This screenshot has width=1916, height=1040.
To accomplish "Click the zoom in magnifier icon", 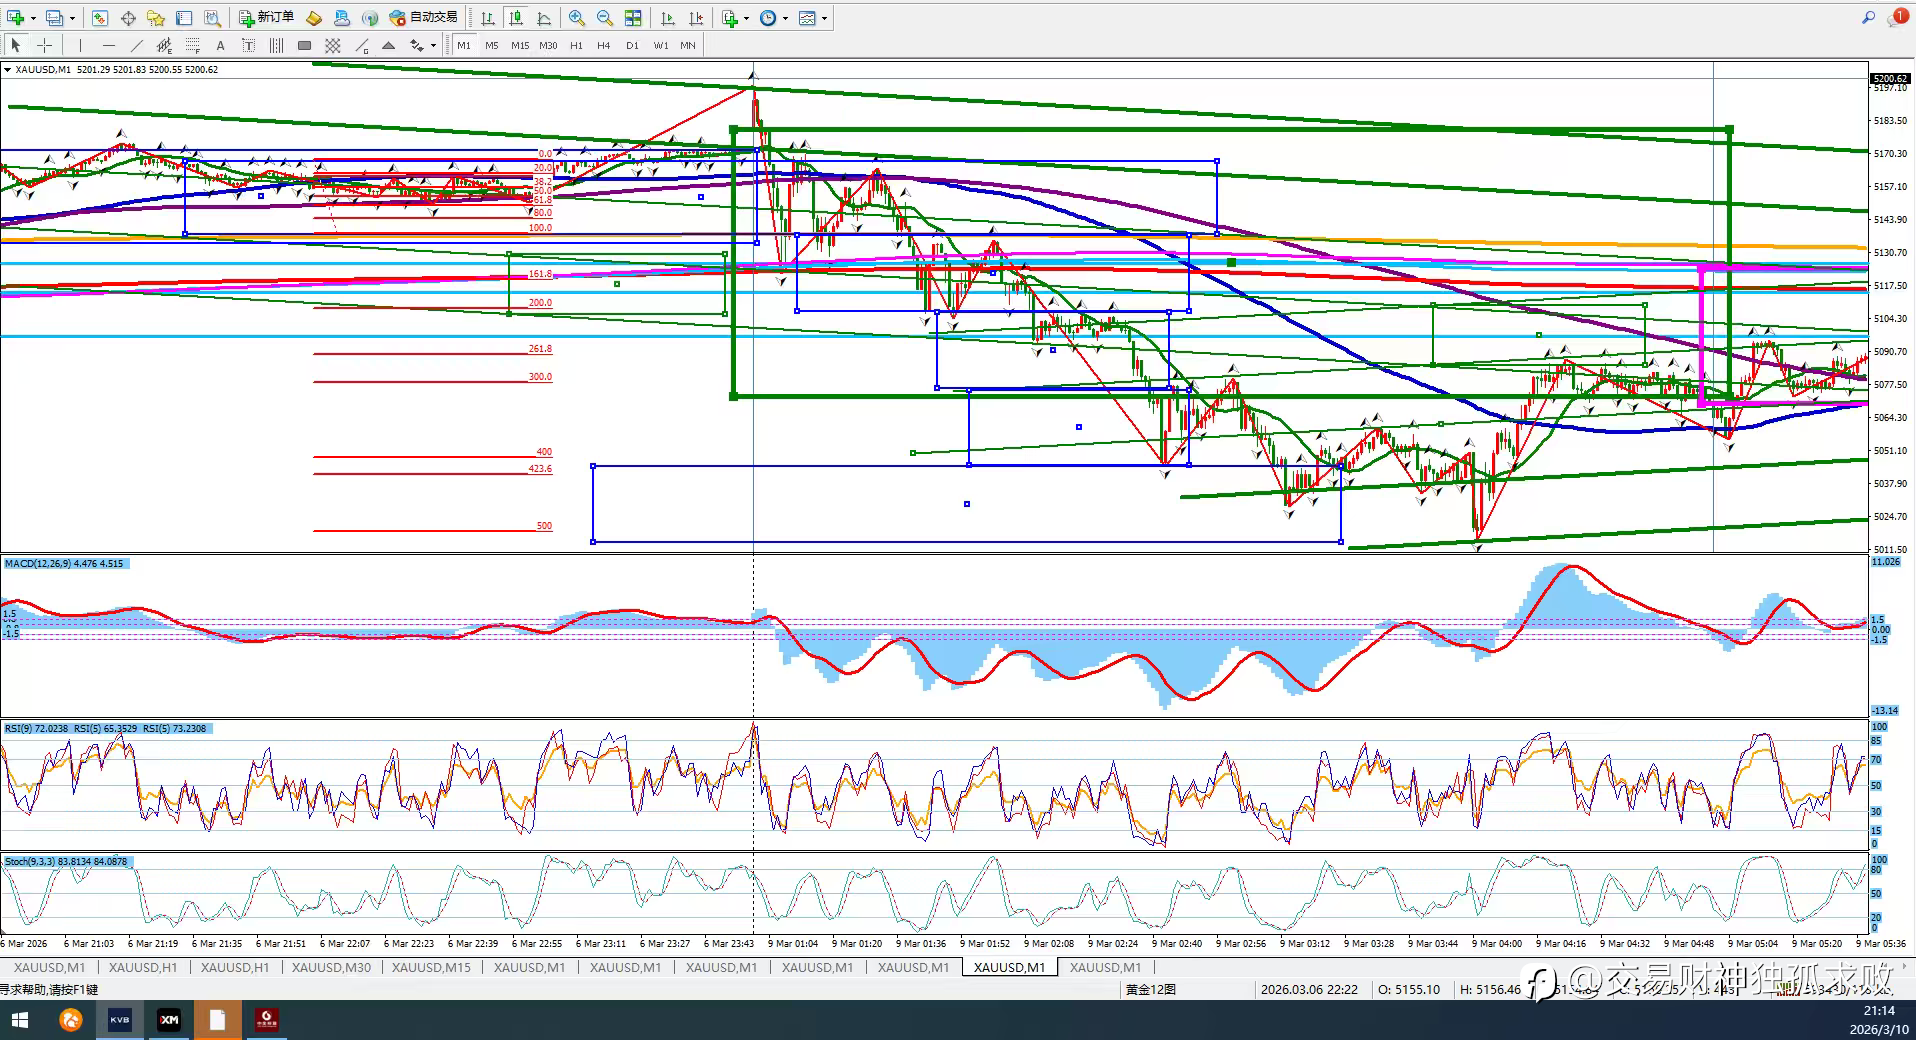I will 577,18.
